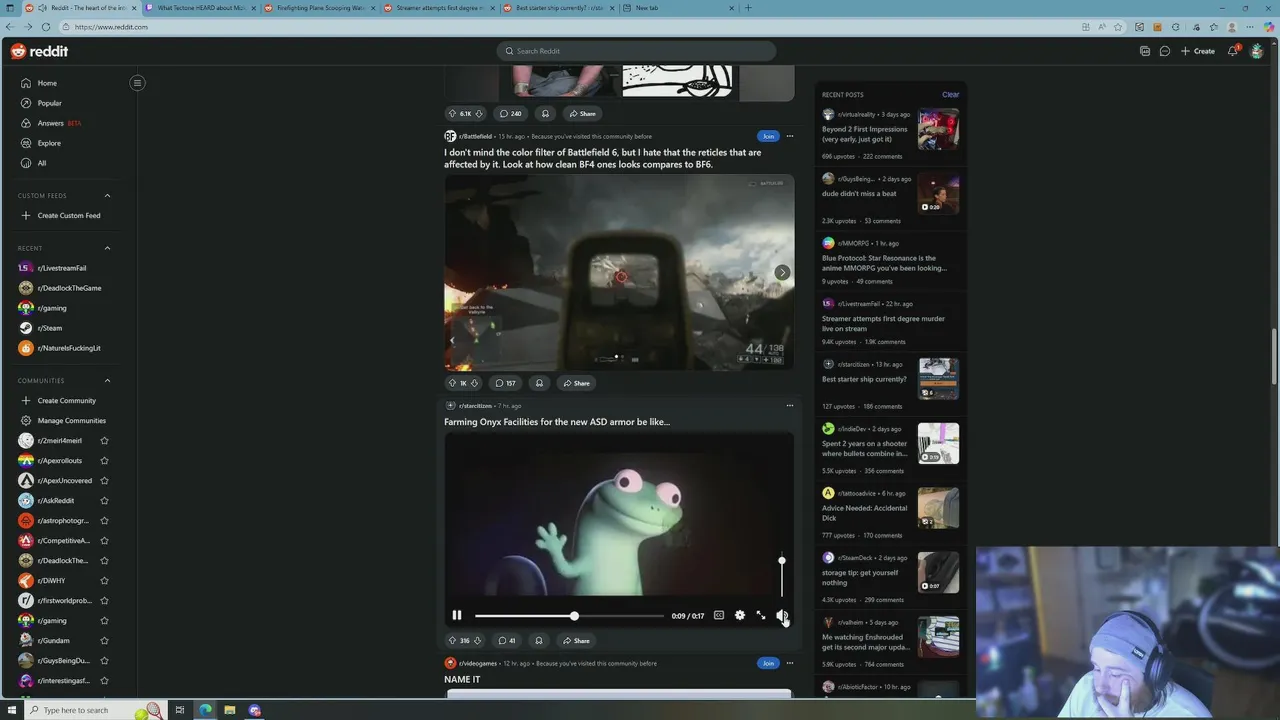Viewport: 1280px width, 720px height.
Task: Open the notifications bell
Action: (1233, 51)
